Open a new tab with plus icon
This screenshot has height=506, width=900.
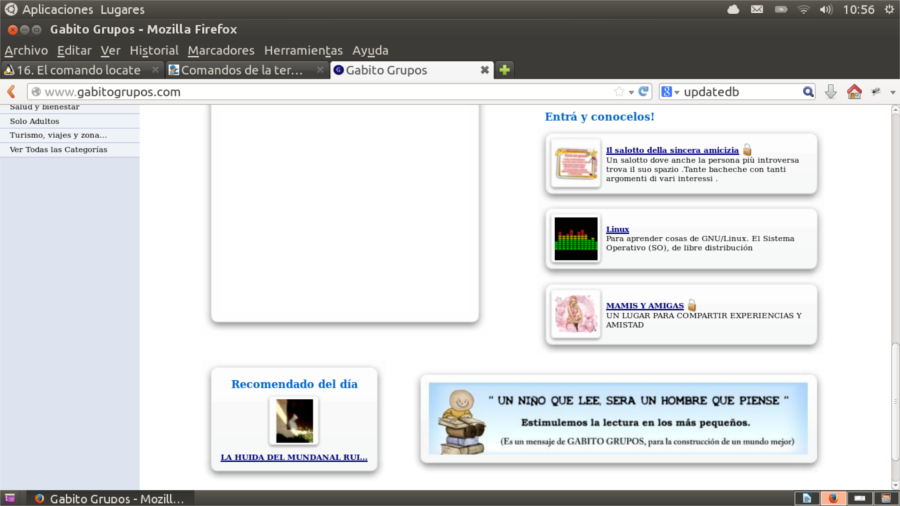[505, 70]
